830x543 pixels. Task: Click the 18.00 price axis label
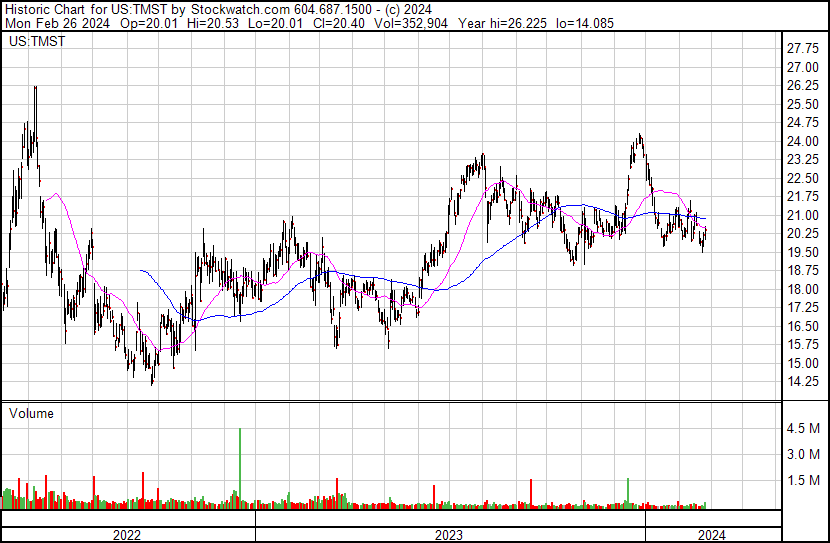(802, 289)
